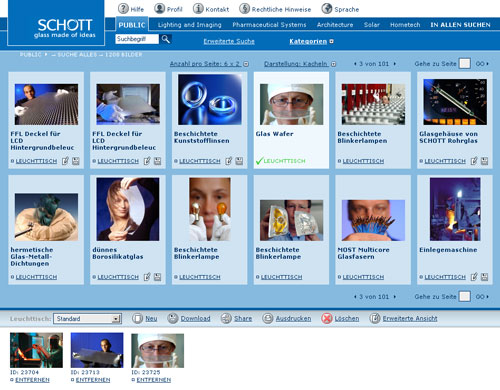Open Rechtliche Hinweise legal icon
Screen dimensions: 500x390
tap(245, 9)
